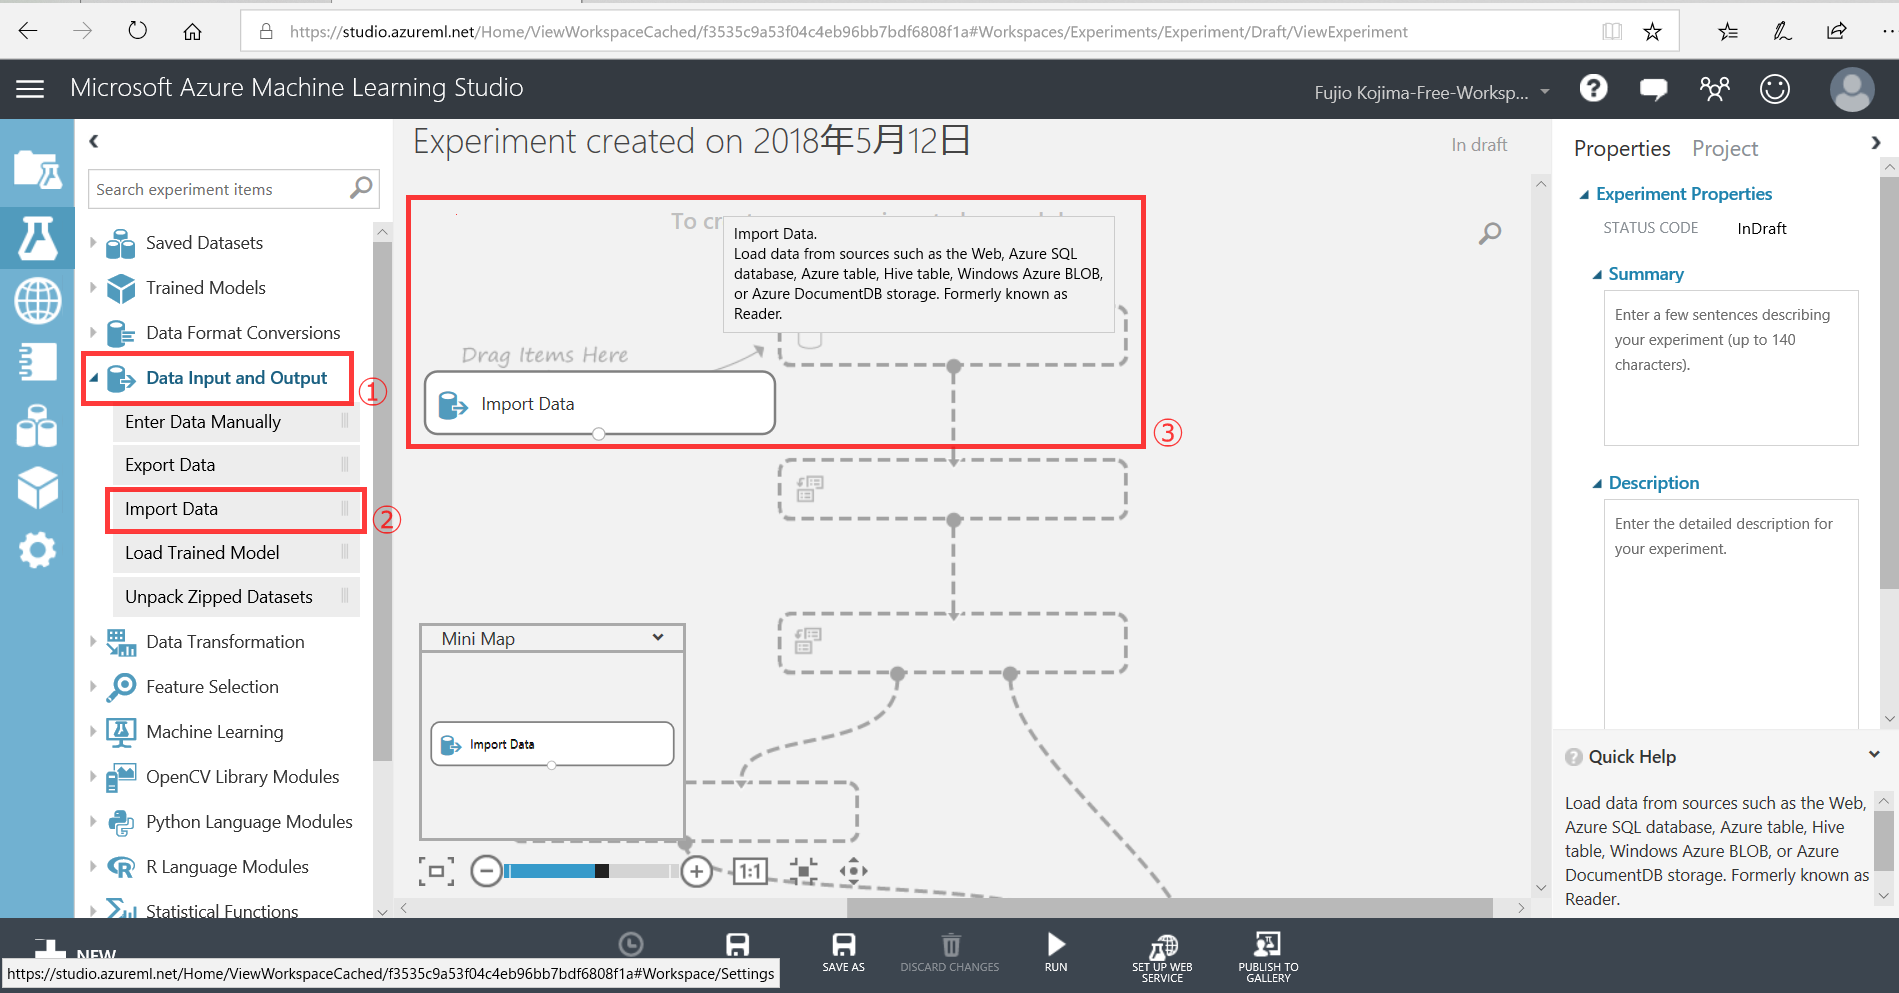The height and width of the screenshot is (993, 1899).
Task: Run the experiment
Action: [x=1056, y=952]
